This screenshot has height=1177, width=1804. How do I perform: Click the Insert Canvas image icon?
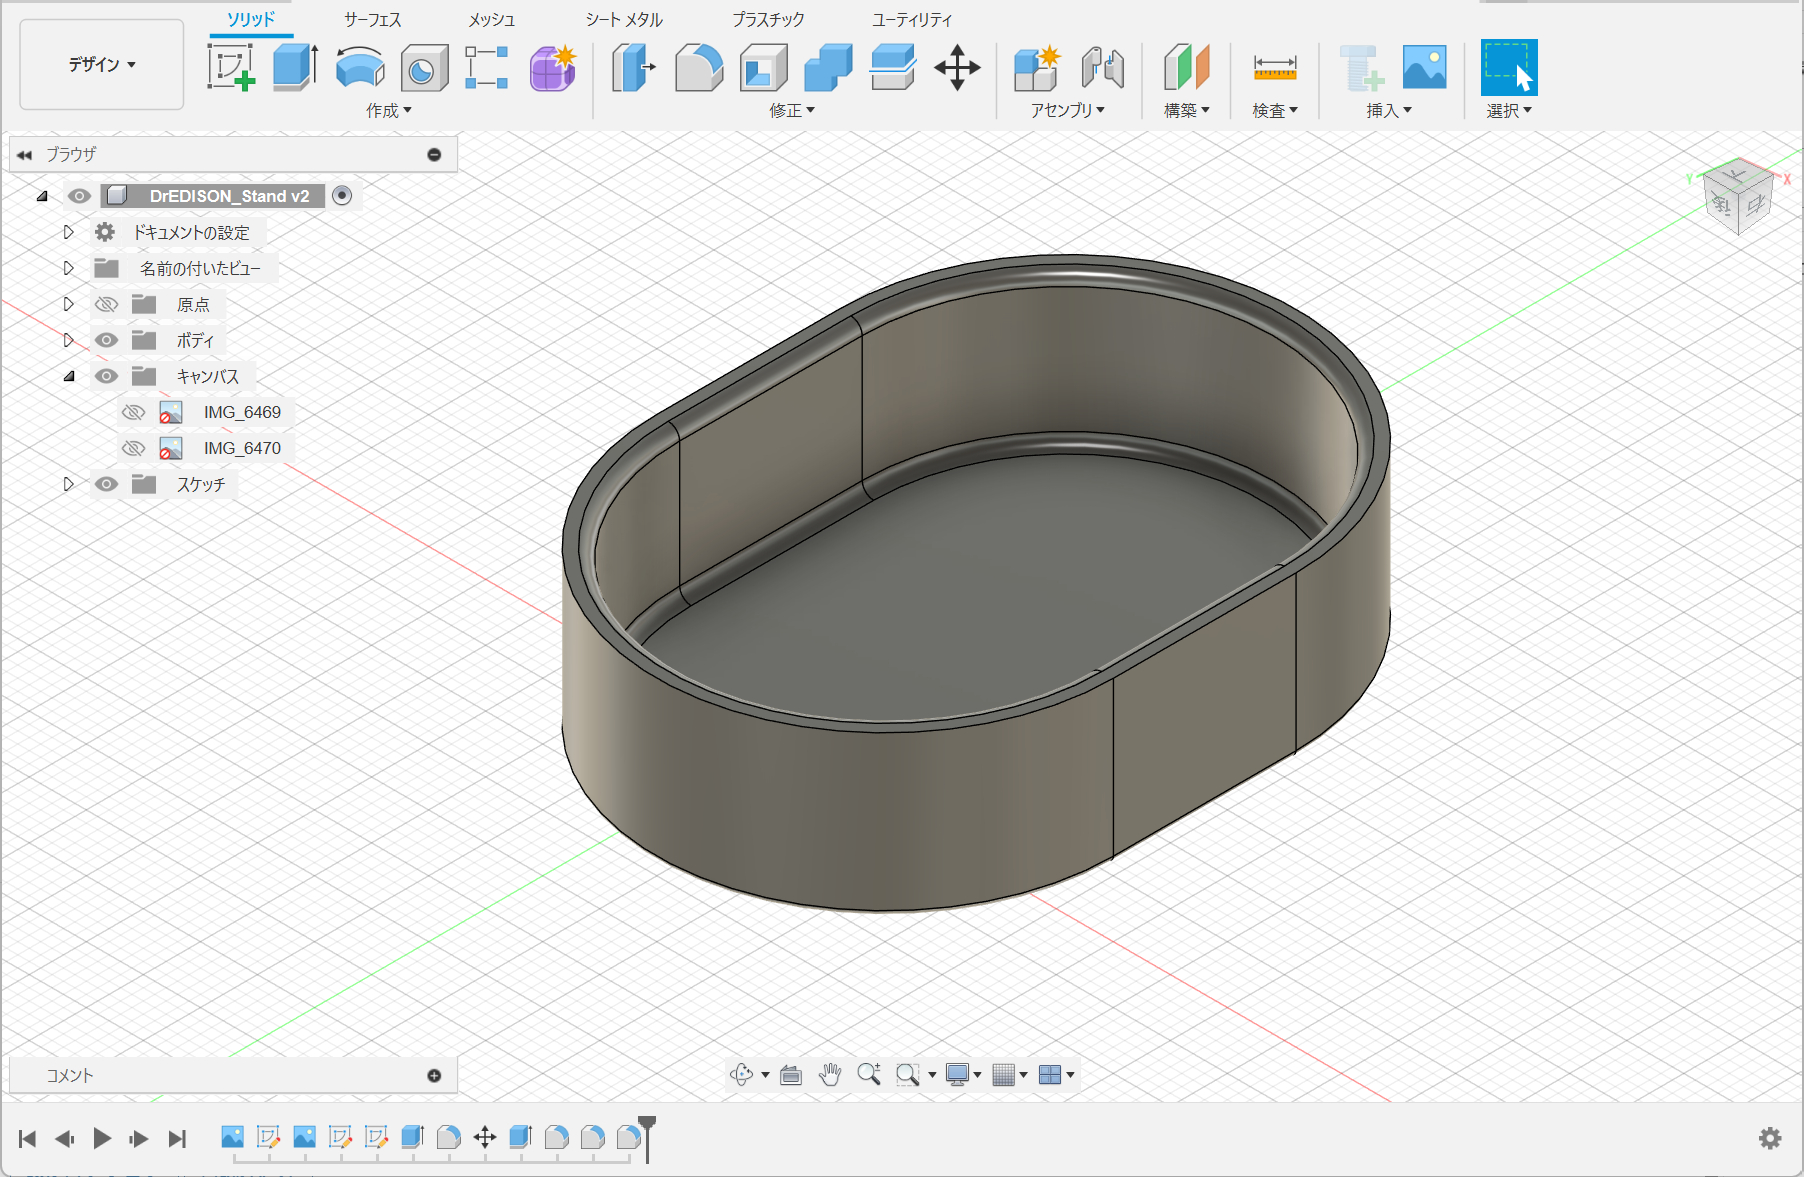(x=1424, y=67)
